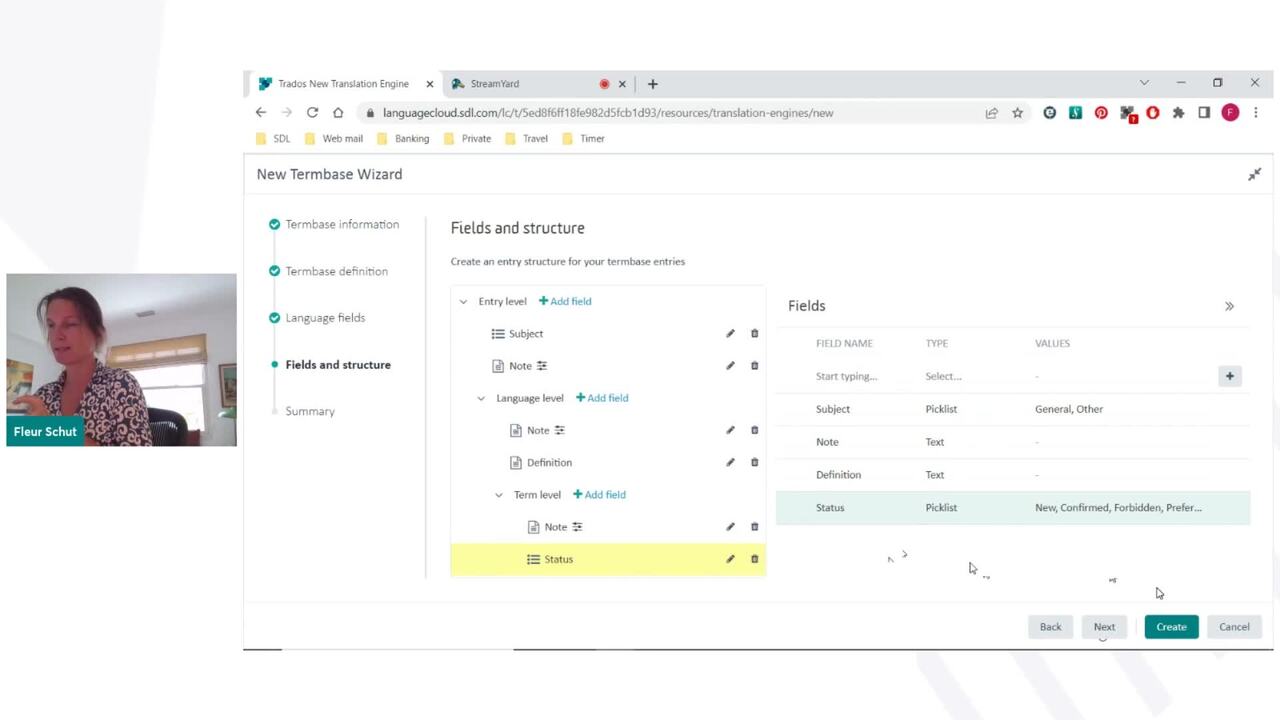The width and height of the screenshot is (1280, 720).
Task: Open the Chrome extensions puzzle menu
Action: tap(1179, 113)
